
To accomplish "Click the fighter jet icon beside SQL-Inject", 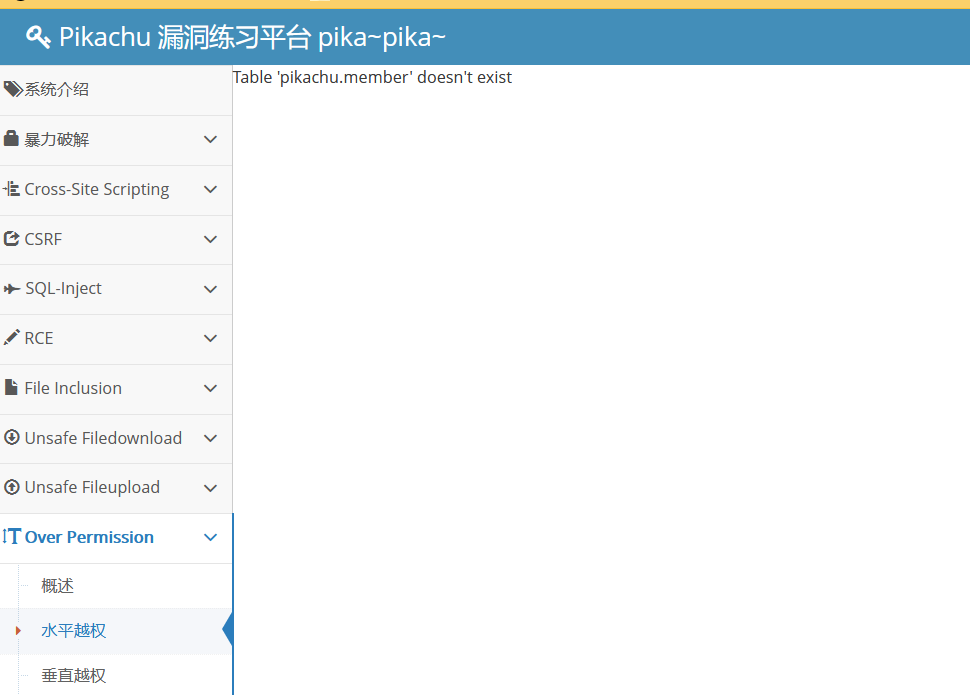I will click(x=12, y=288).
